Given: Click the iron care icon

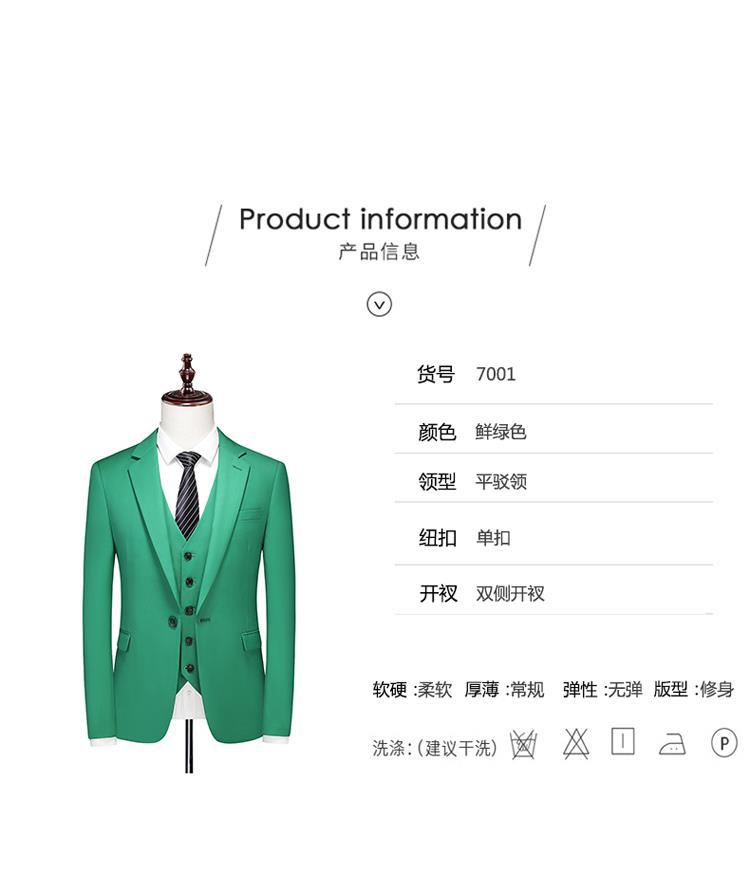Looking at the screenshot, I should [672, 743].
